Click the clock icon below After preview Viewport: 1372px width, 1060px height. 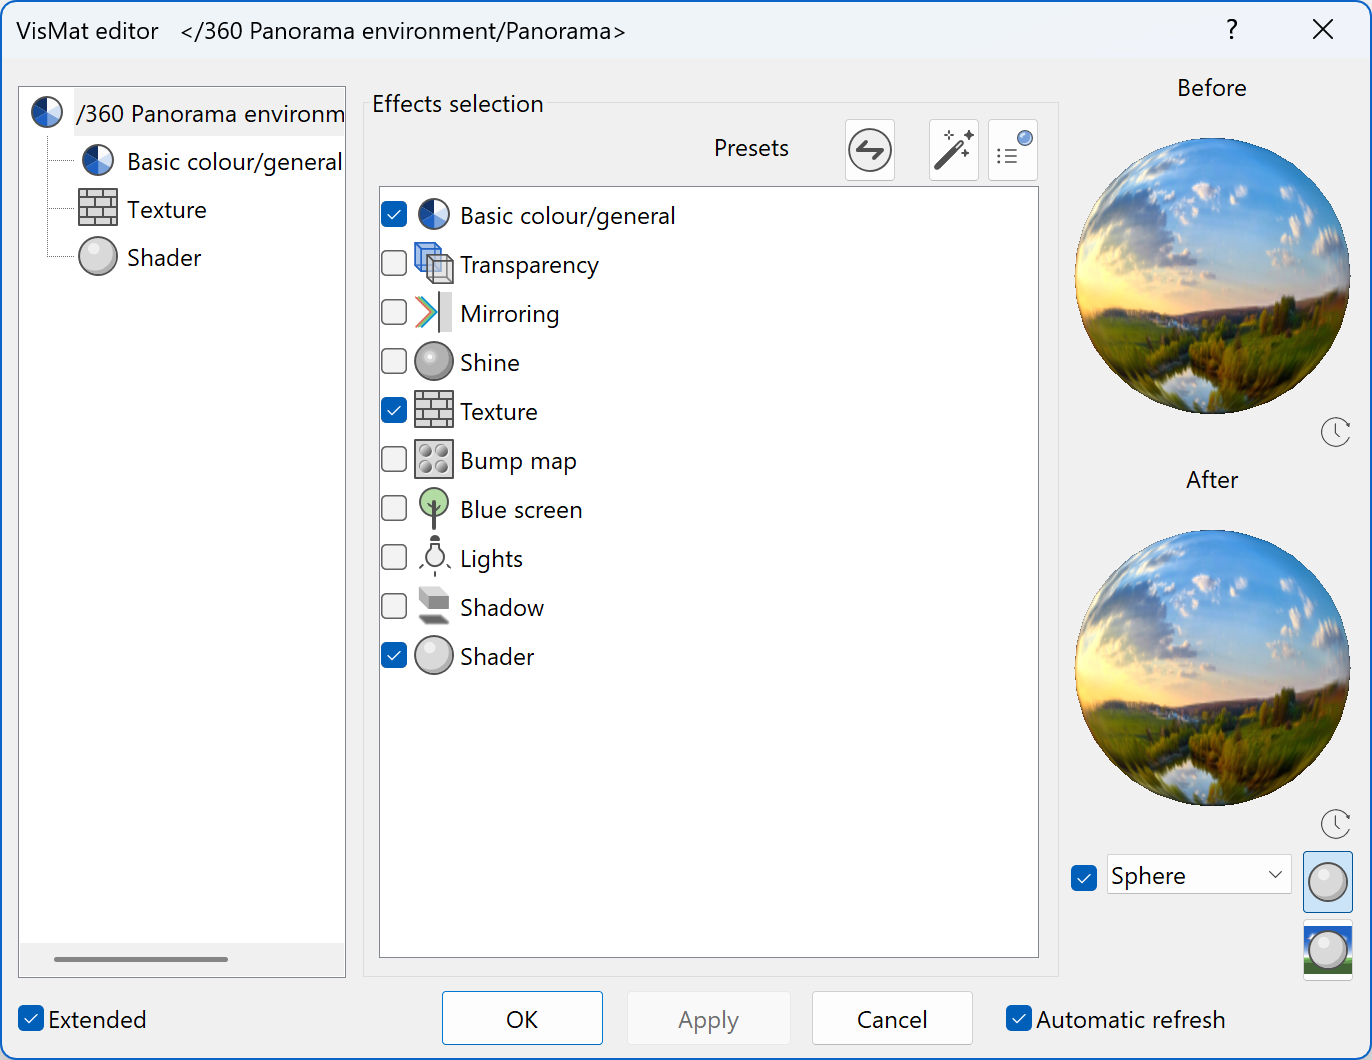tap(1335, 824)
